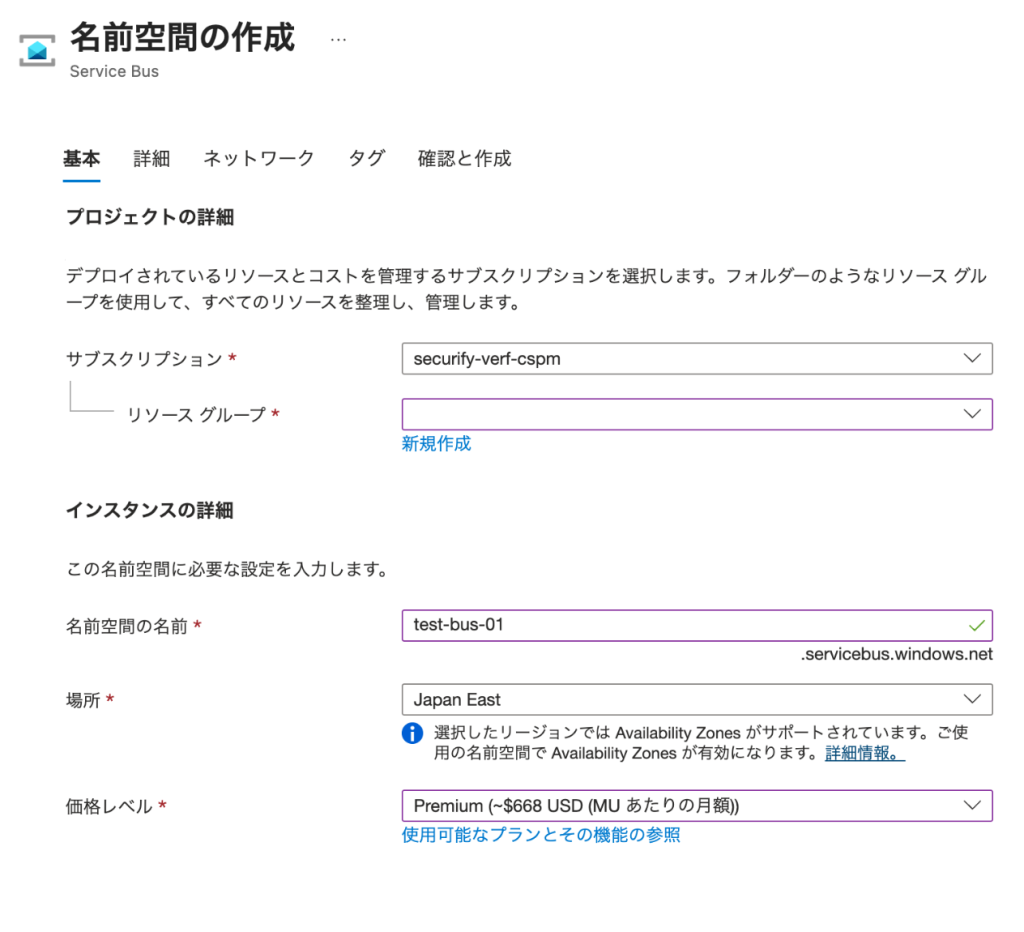Viewport: 1024px width, 932px height.
Task: Click the プロジェクトの詳細 section heading
Action: [150, 217]
